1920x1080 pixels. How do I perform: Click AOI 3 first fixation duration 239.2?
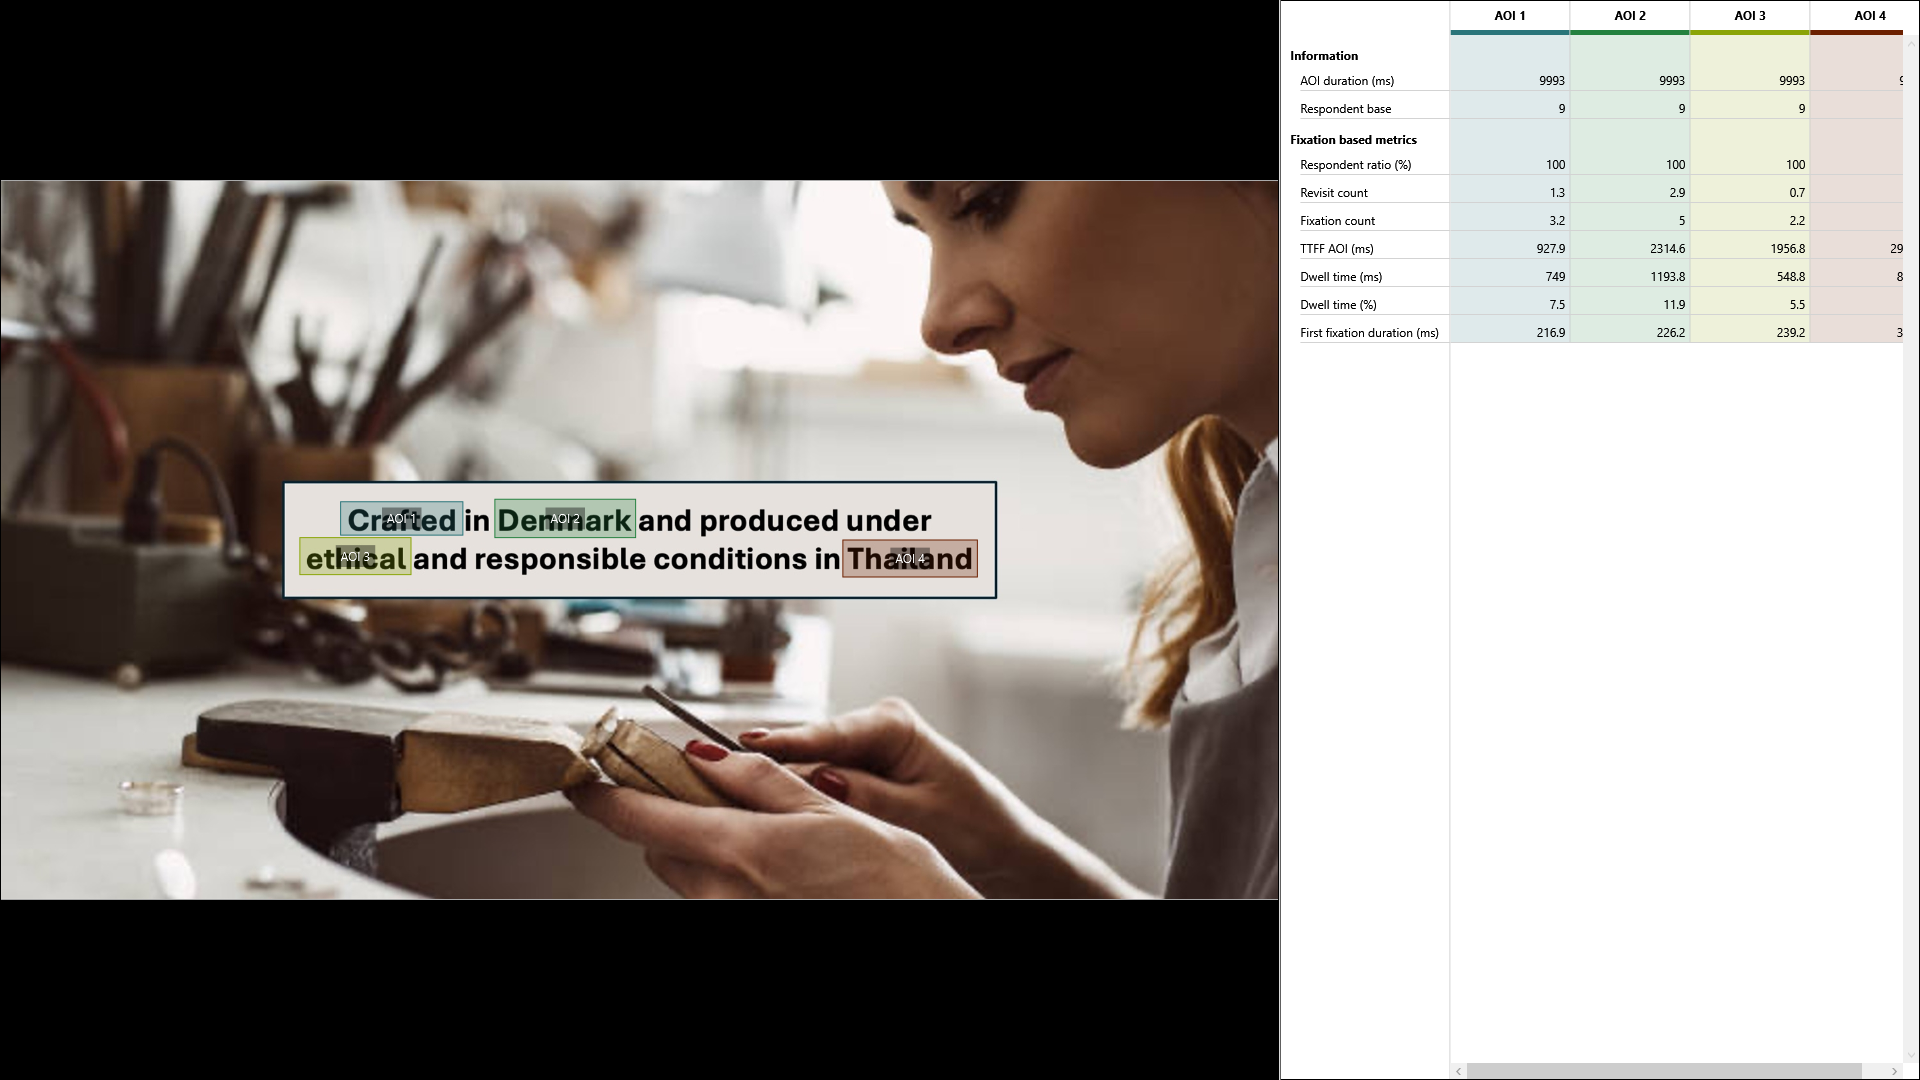pos(1791,333)
